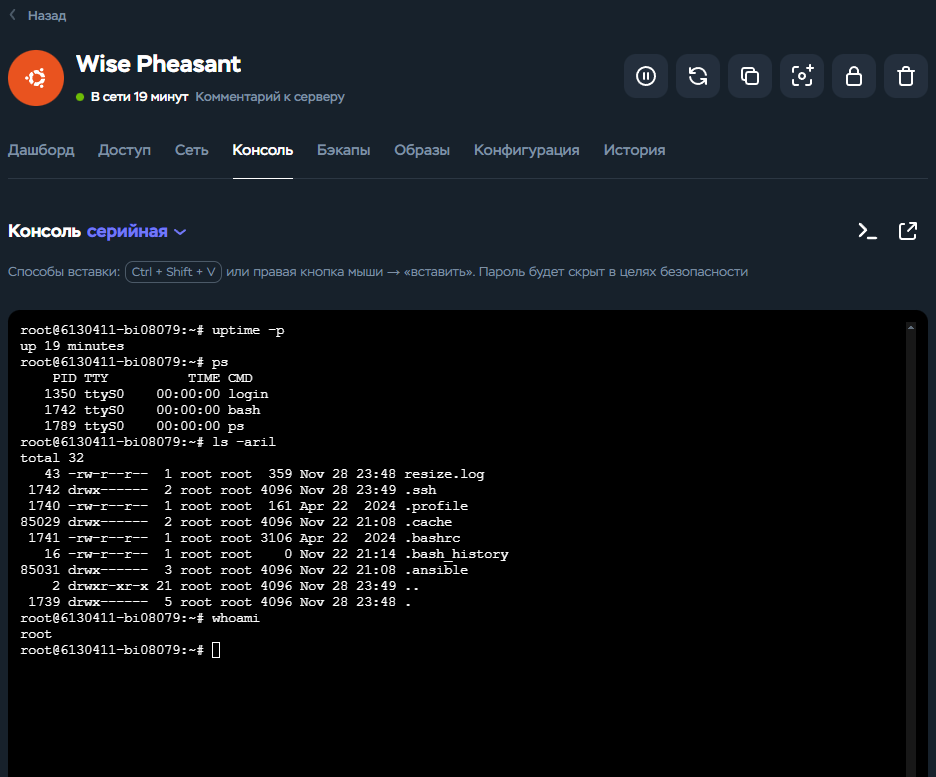This screenshot has height=777, width=936.
Task: Click the terminal prompt icon above console
Action: 867,231
